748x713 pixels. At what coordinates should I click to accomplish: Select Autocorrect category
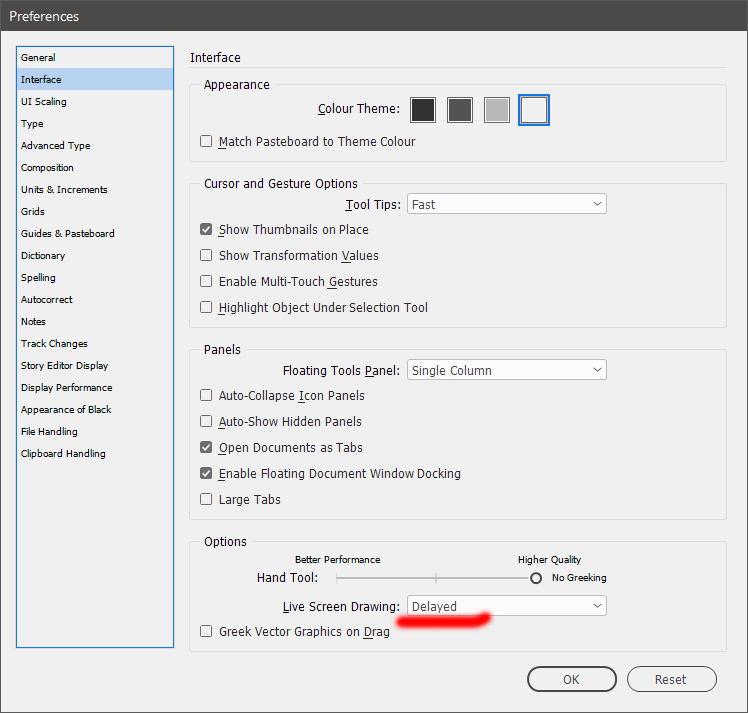pyautogui.click(x=95, y=299)
